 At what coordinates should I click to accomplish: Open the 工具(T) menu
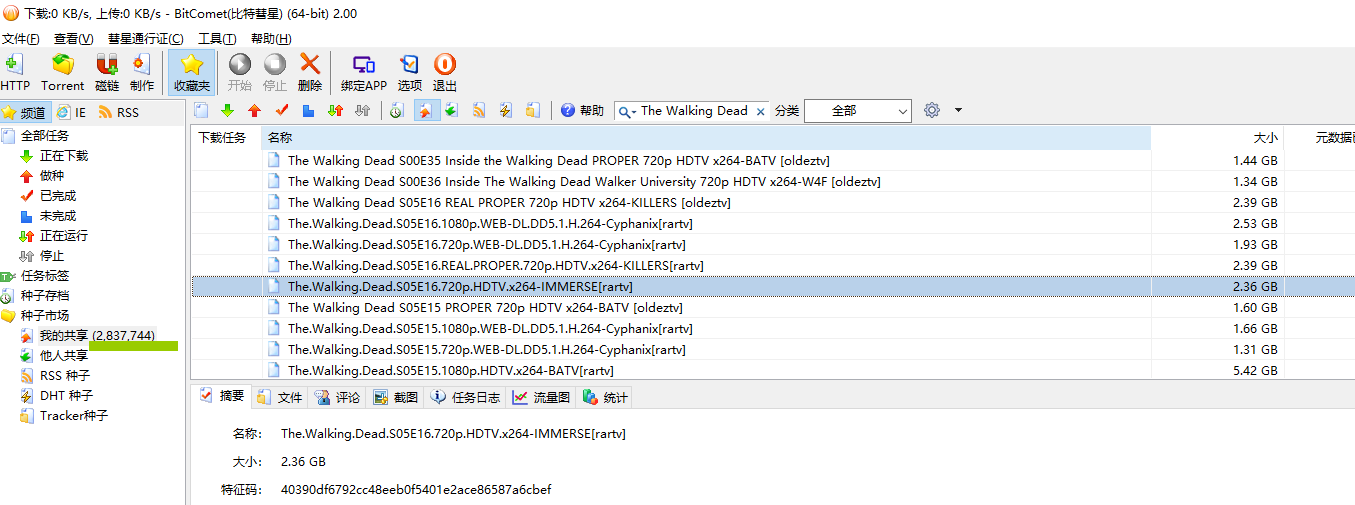tap(217, 39)
